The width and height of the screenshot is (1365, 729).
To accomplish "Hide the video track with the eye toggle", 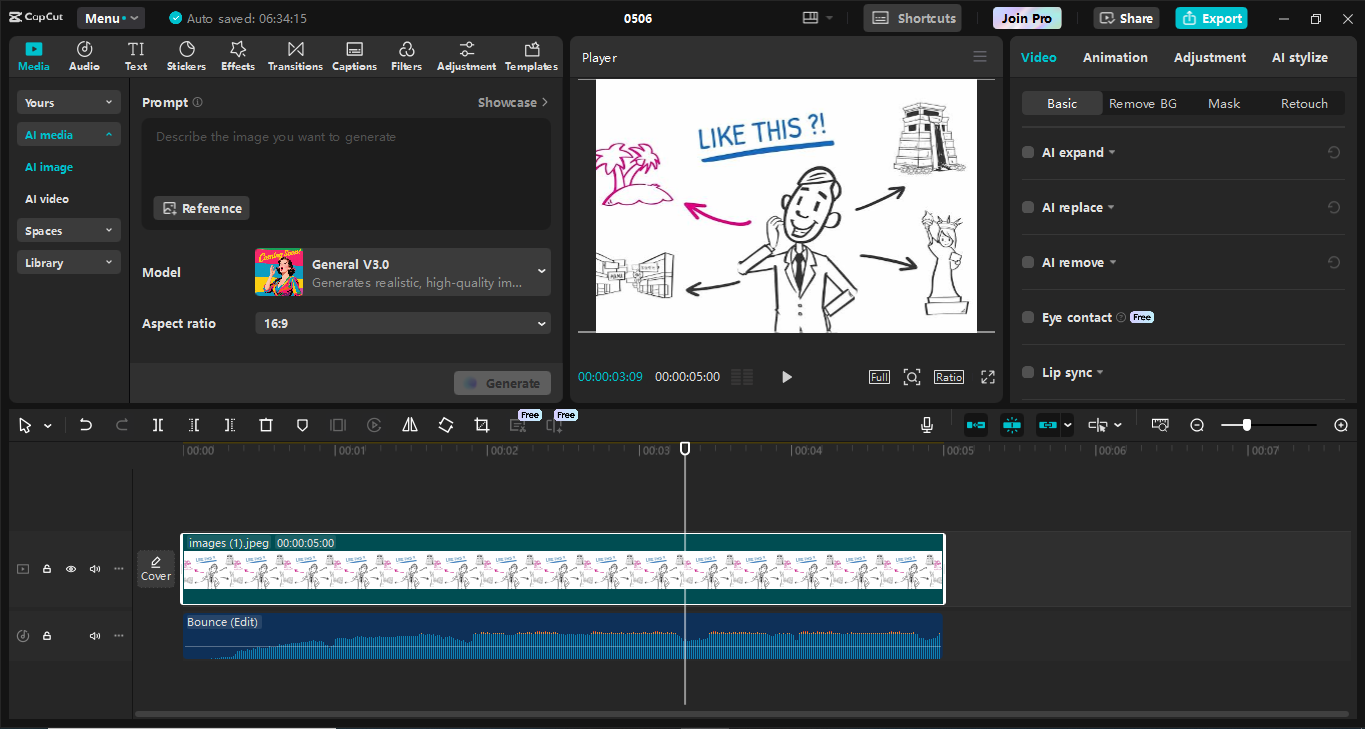I will (x=70, y=568).
